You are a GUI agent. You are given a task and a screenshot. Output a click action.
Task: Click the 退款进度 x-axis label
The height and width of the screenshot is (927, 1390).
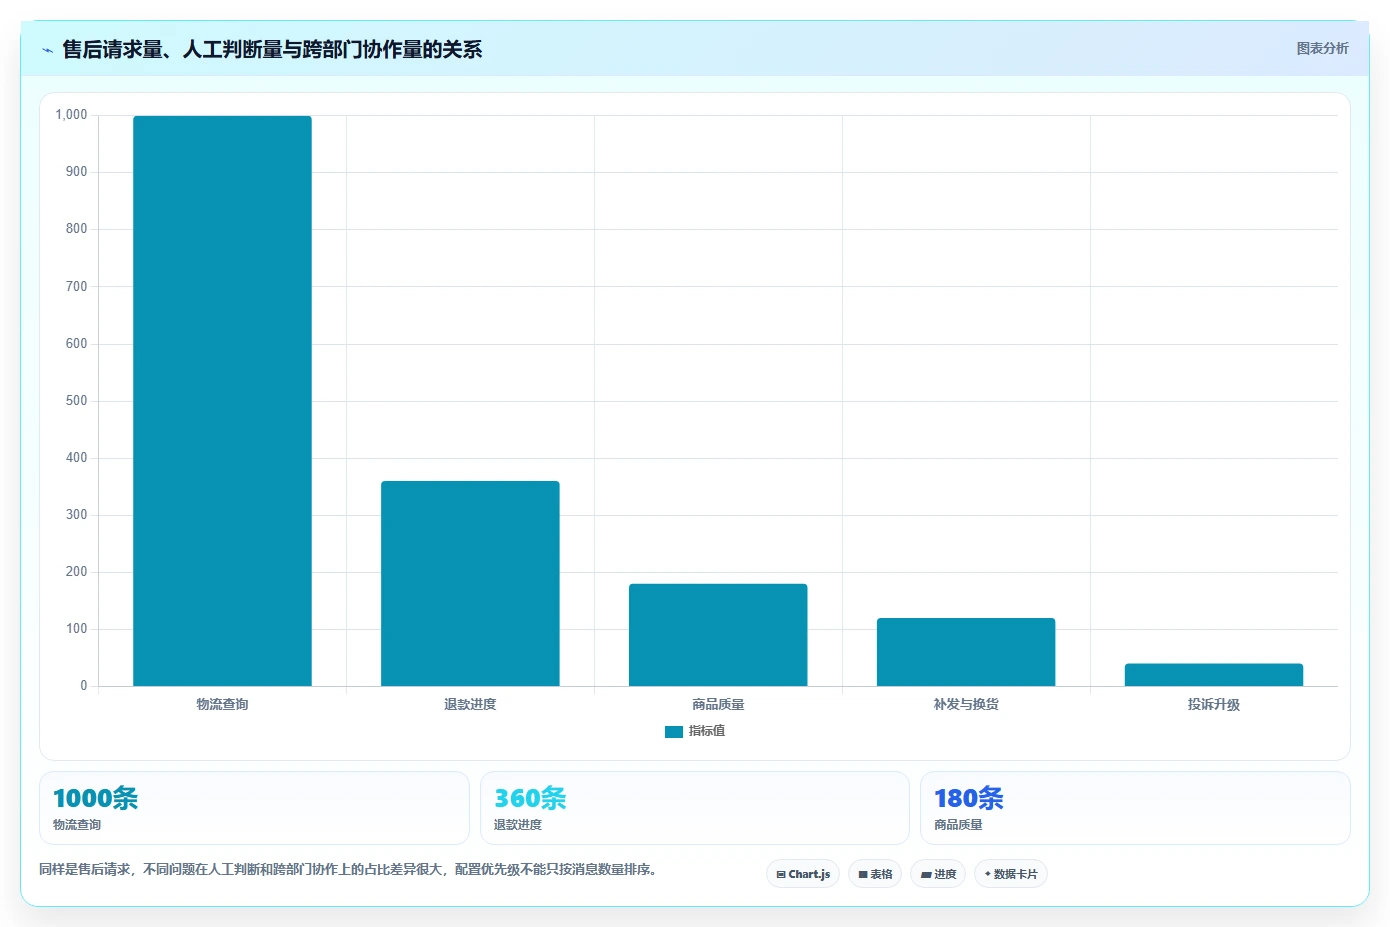470,704
